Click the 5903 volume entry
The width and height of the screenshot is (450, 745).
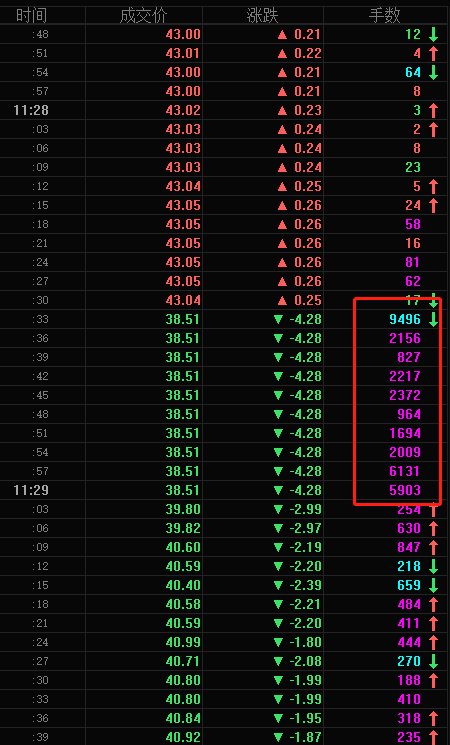405,490
